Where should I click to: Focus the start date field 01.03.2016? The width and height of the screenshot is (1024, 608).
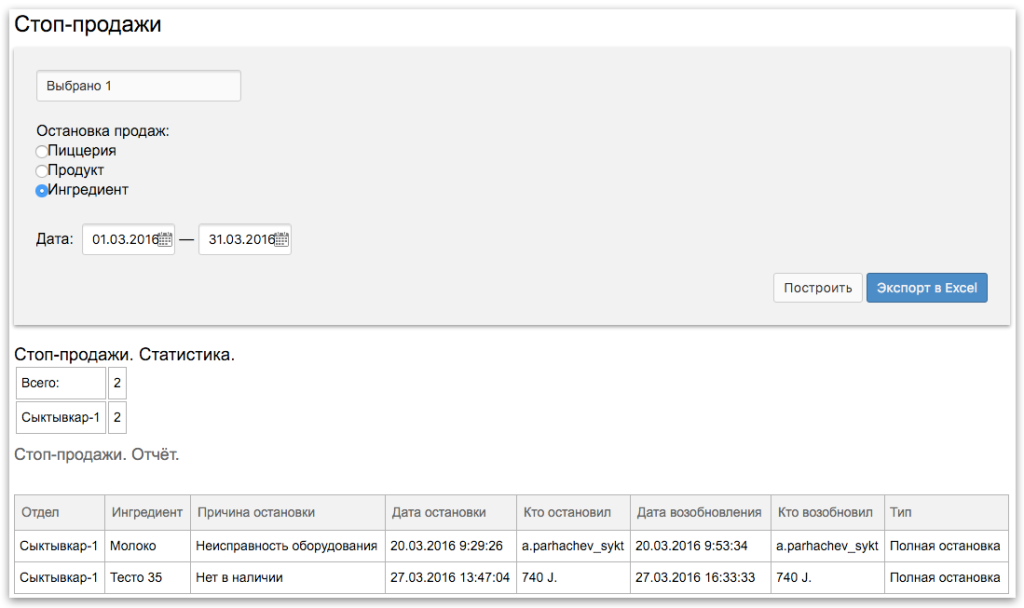129,240
